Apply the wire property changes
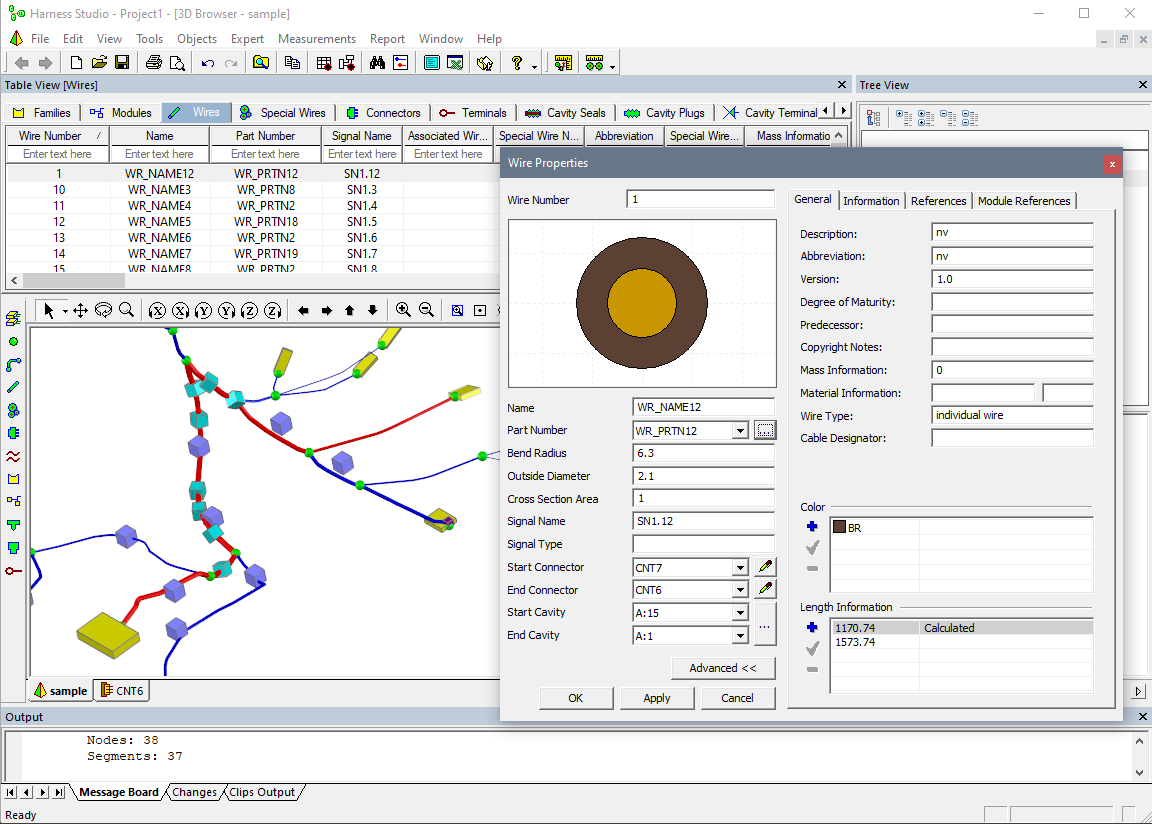Viewport: 1152px width, 824px height. [x=657, y=698]
